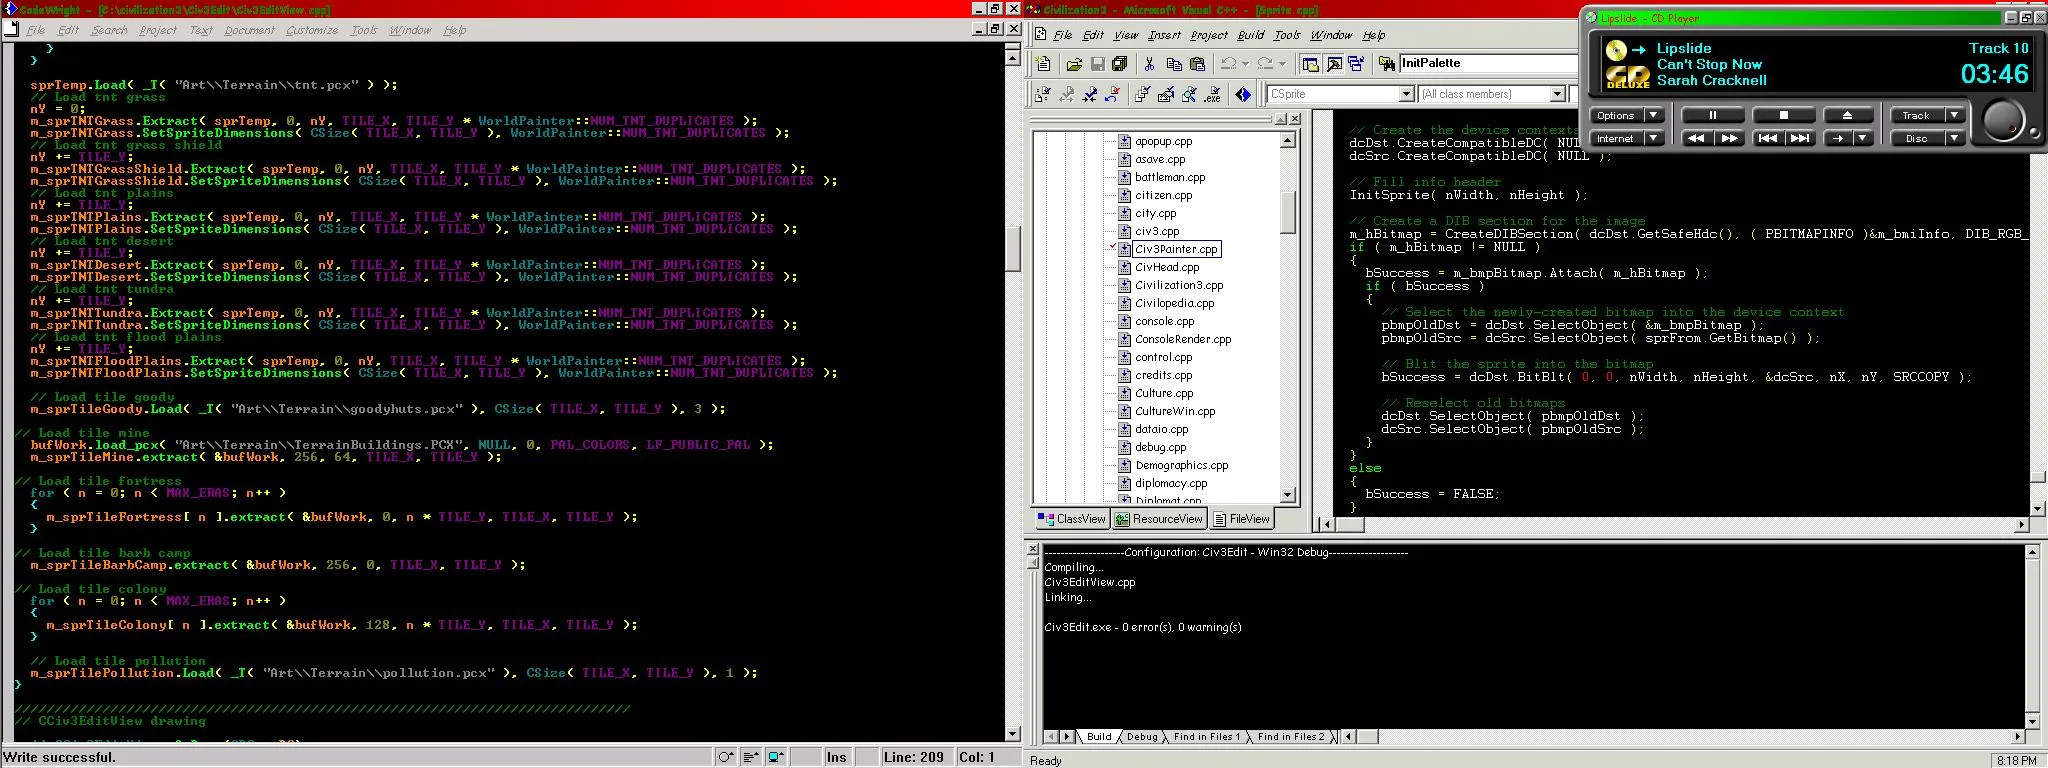Click the Window List icon in toolbar

(x=1355, y=64)
